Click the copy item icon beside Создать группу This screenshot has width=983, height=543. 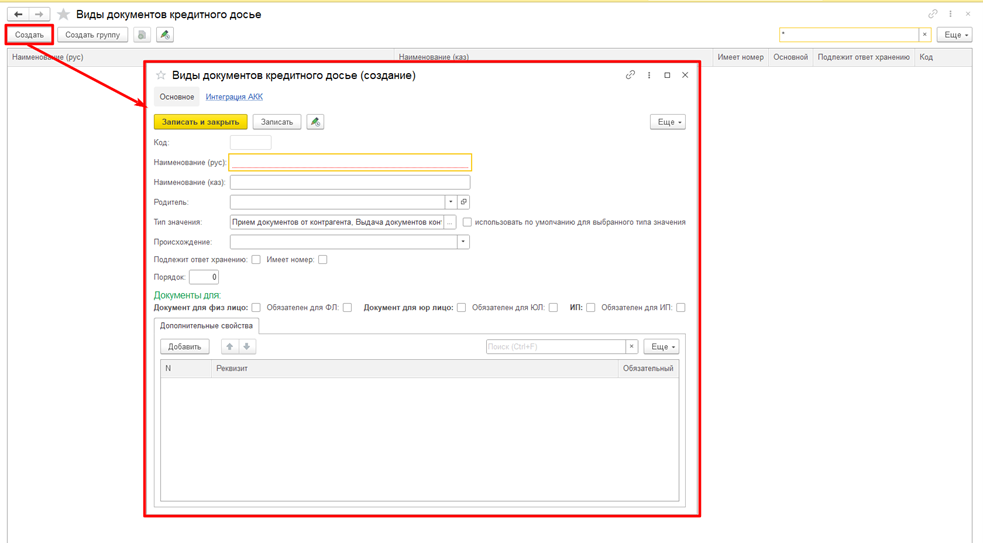coord(142,35)
